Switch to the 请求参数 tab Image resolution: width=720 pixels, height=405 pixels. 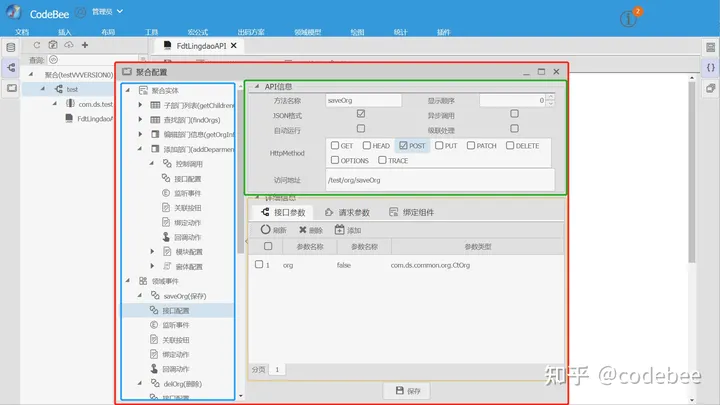[x=347, y=213]
